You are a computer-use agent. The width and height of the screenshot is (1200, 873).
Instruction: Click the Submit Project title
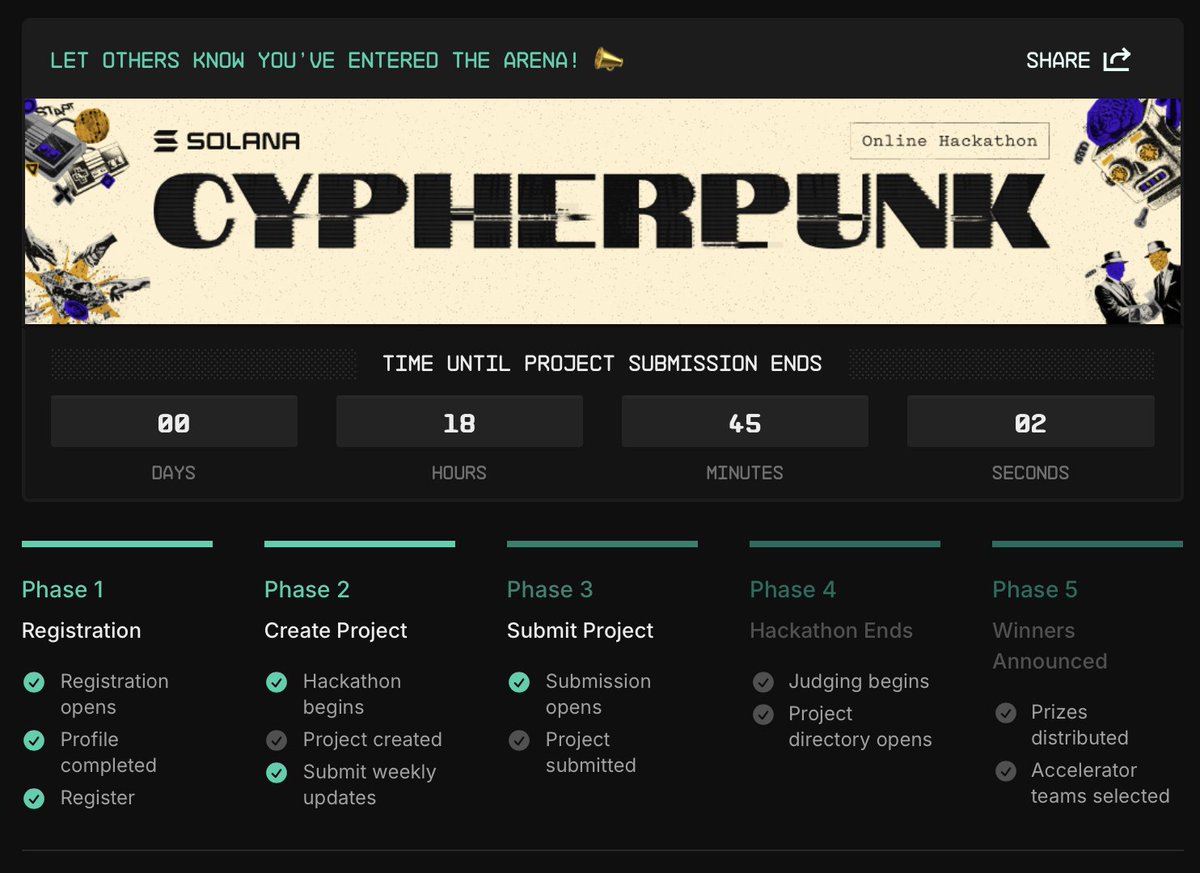pyautogui.click(x=580, y=631)
